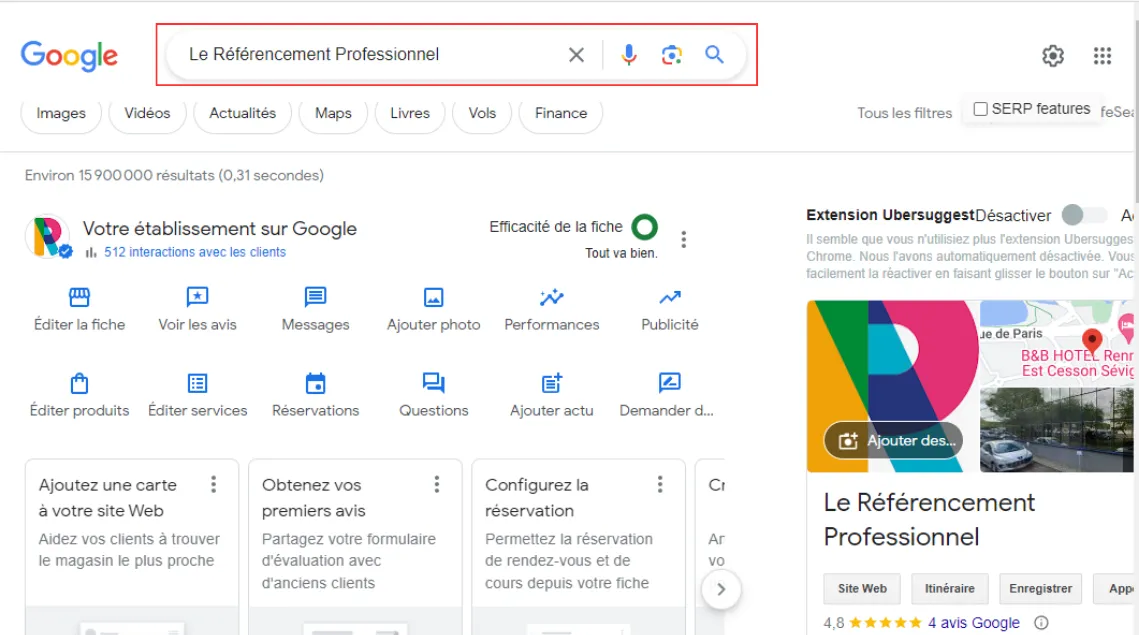Click the Ajouter actu post icon
The image size is (1139, 635).
pos(551,383)
